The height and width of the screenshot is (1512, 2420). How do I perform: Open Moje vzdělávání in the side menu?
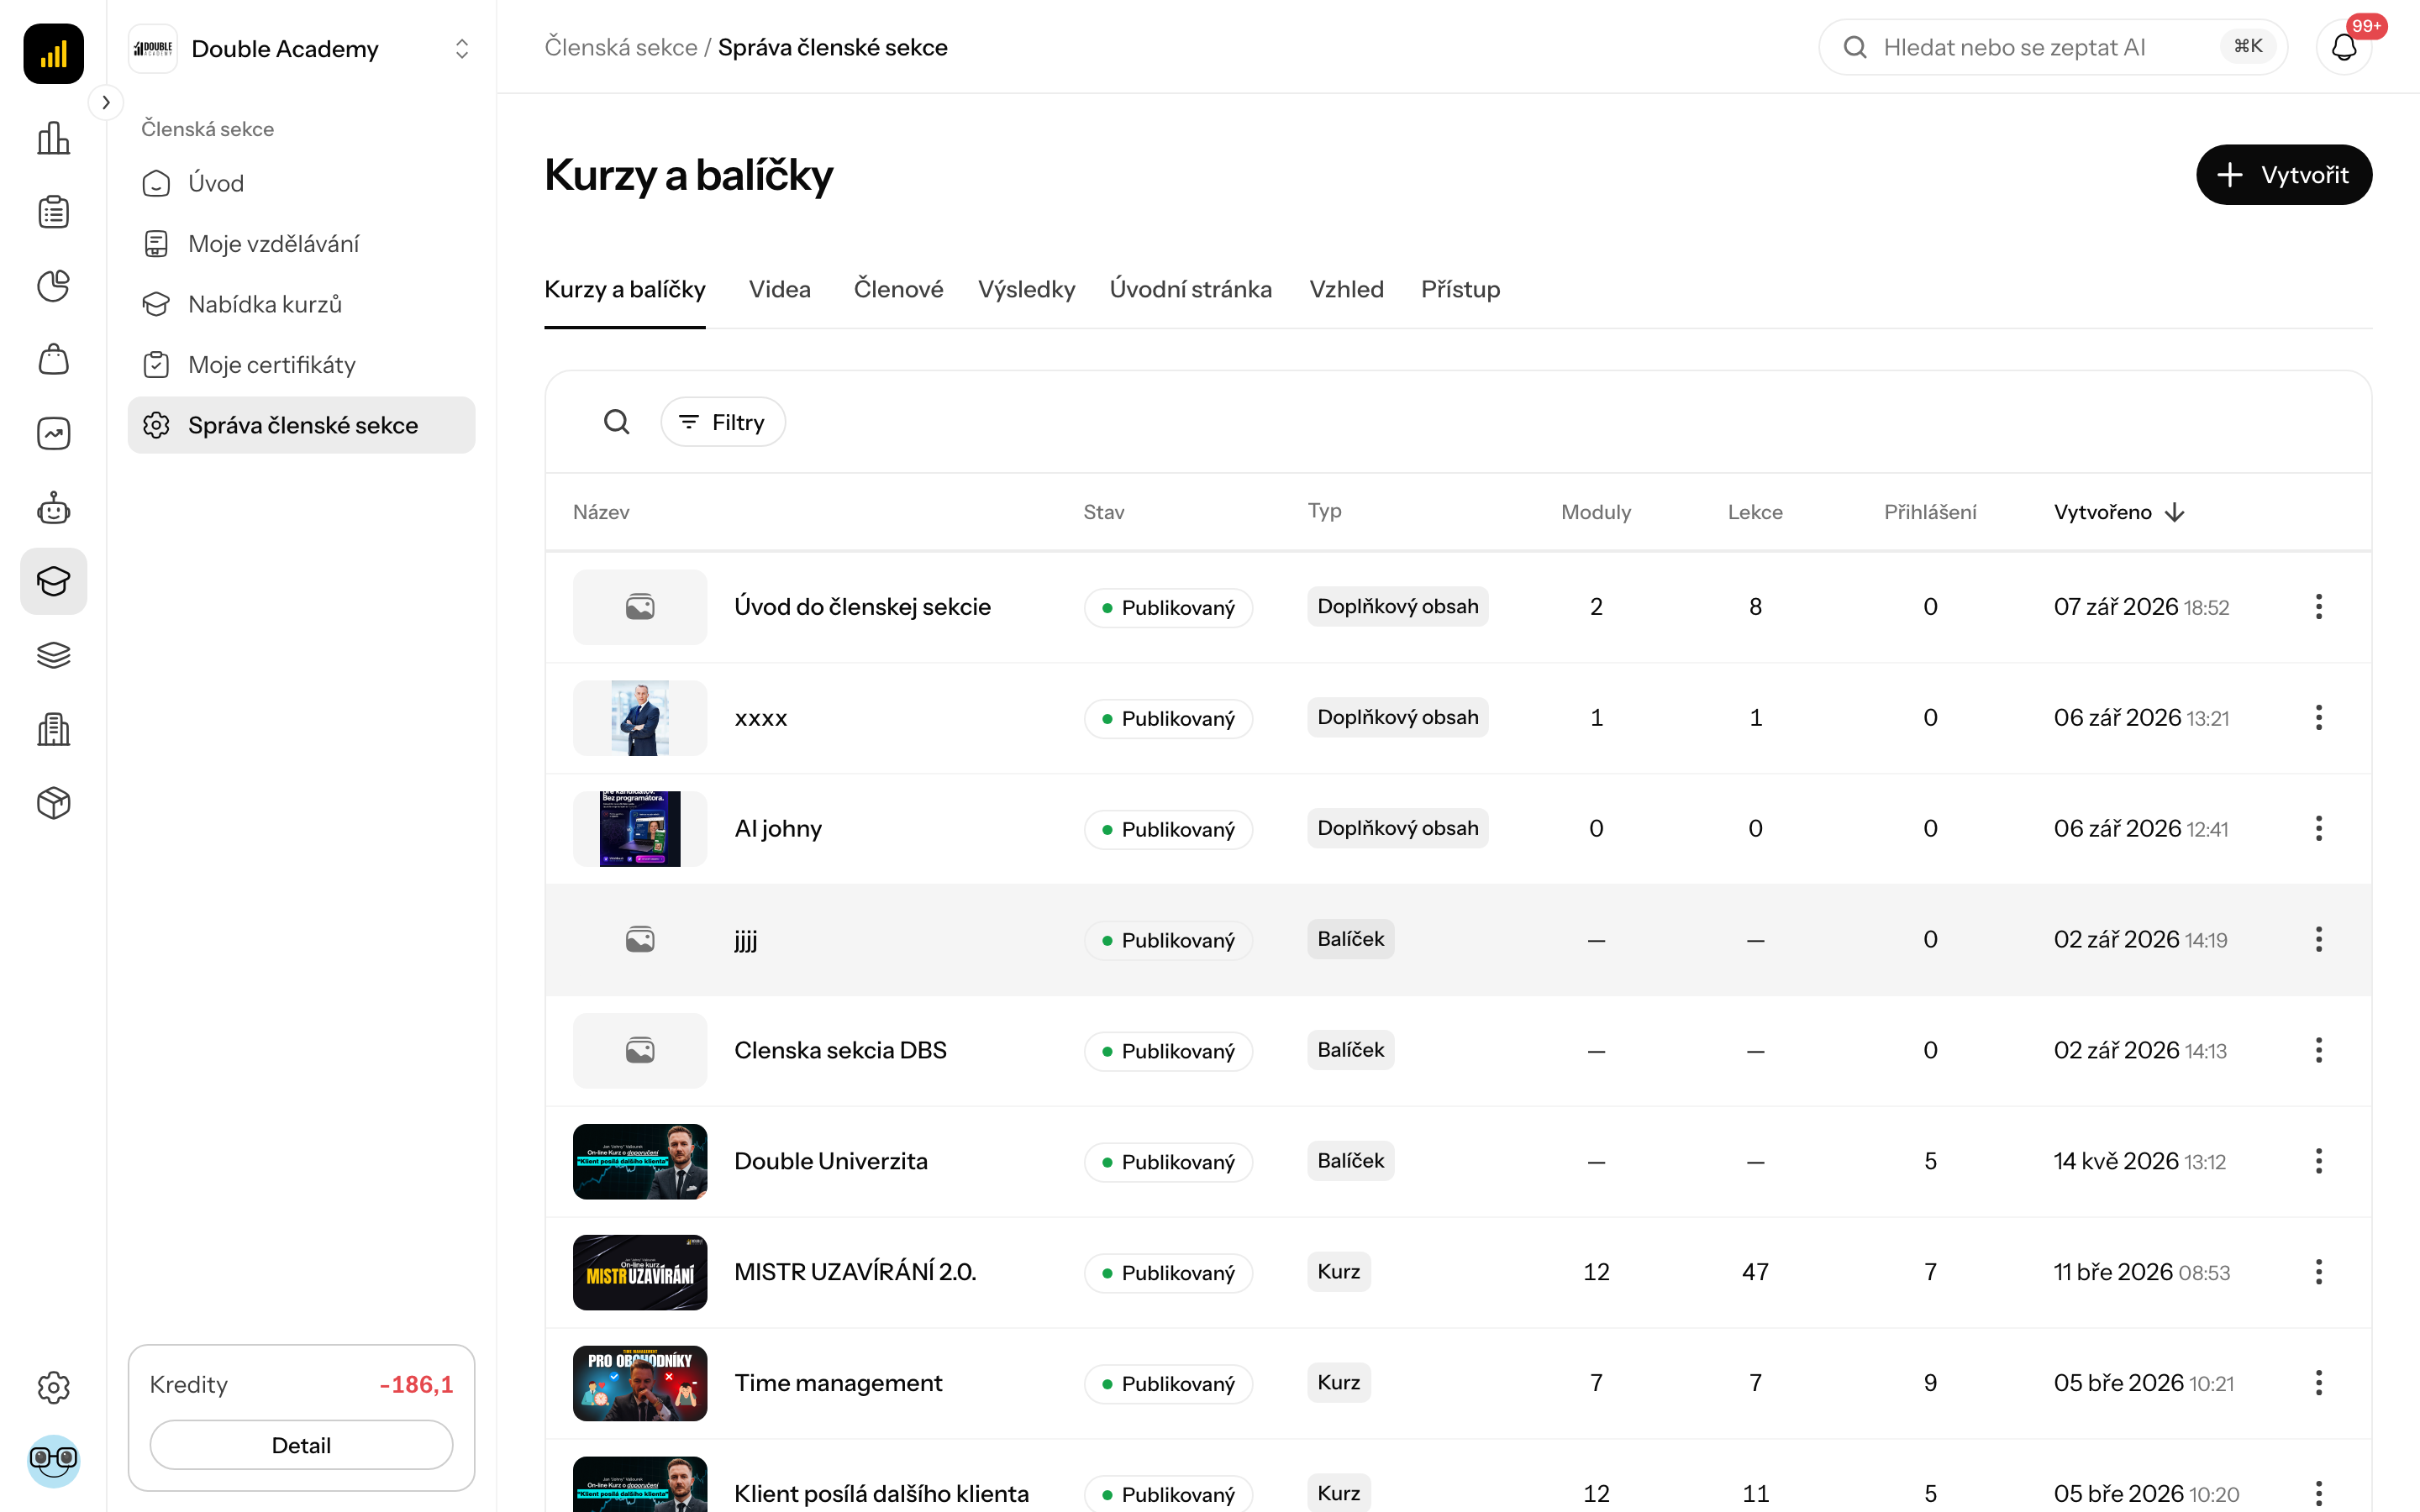[x=301, y=244]
